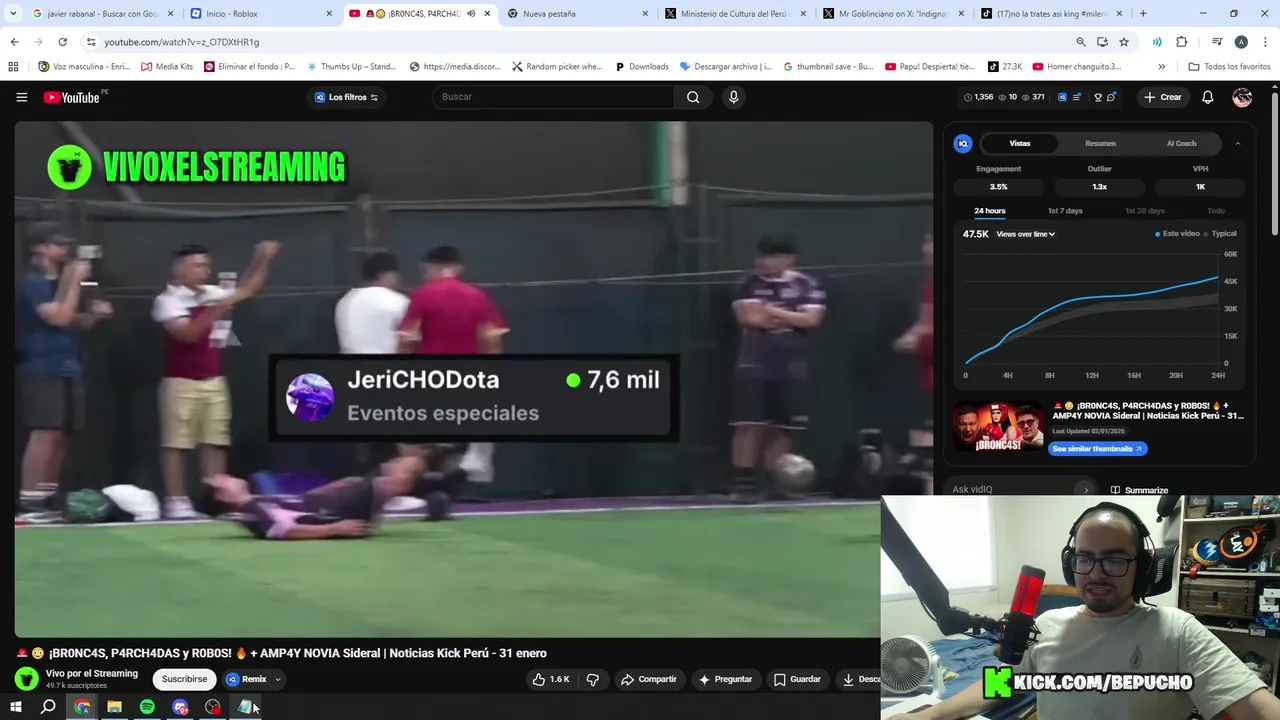
Task: Collapse the vidIQ stats panel chevron
Action: click(1238, 143)
